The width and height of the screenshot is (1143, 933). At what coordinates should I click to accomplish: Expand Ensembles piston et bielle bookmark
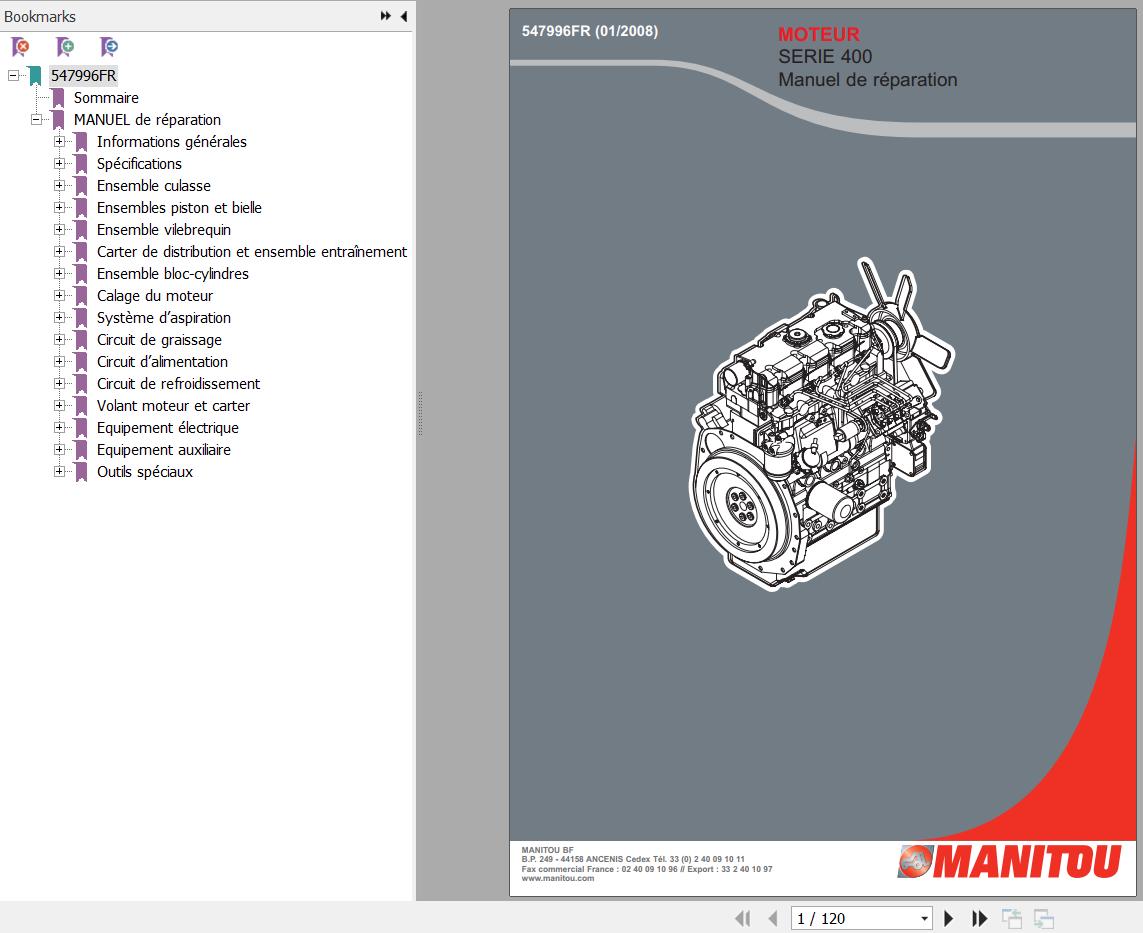[59, 208]
